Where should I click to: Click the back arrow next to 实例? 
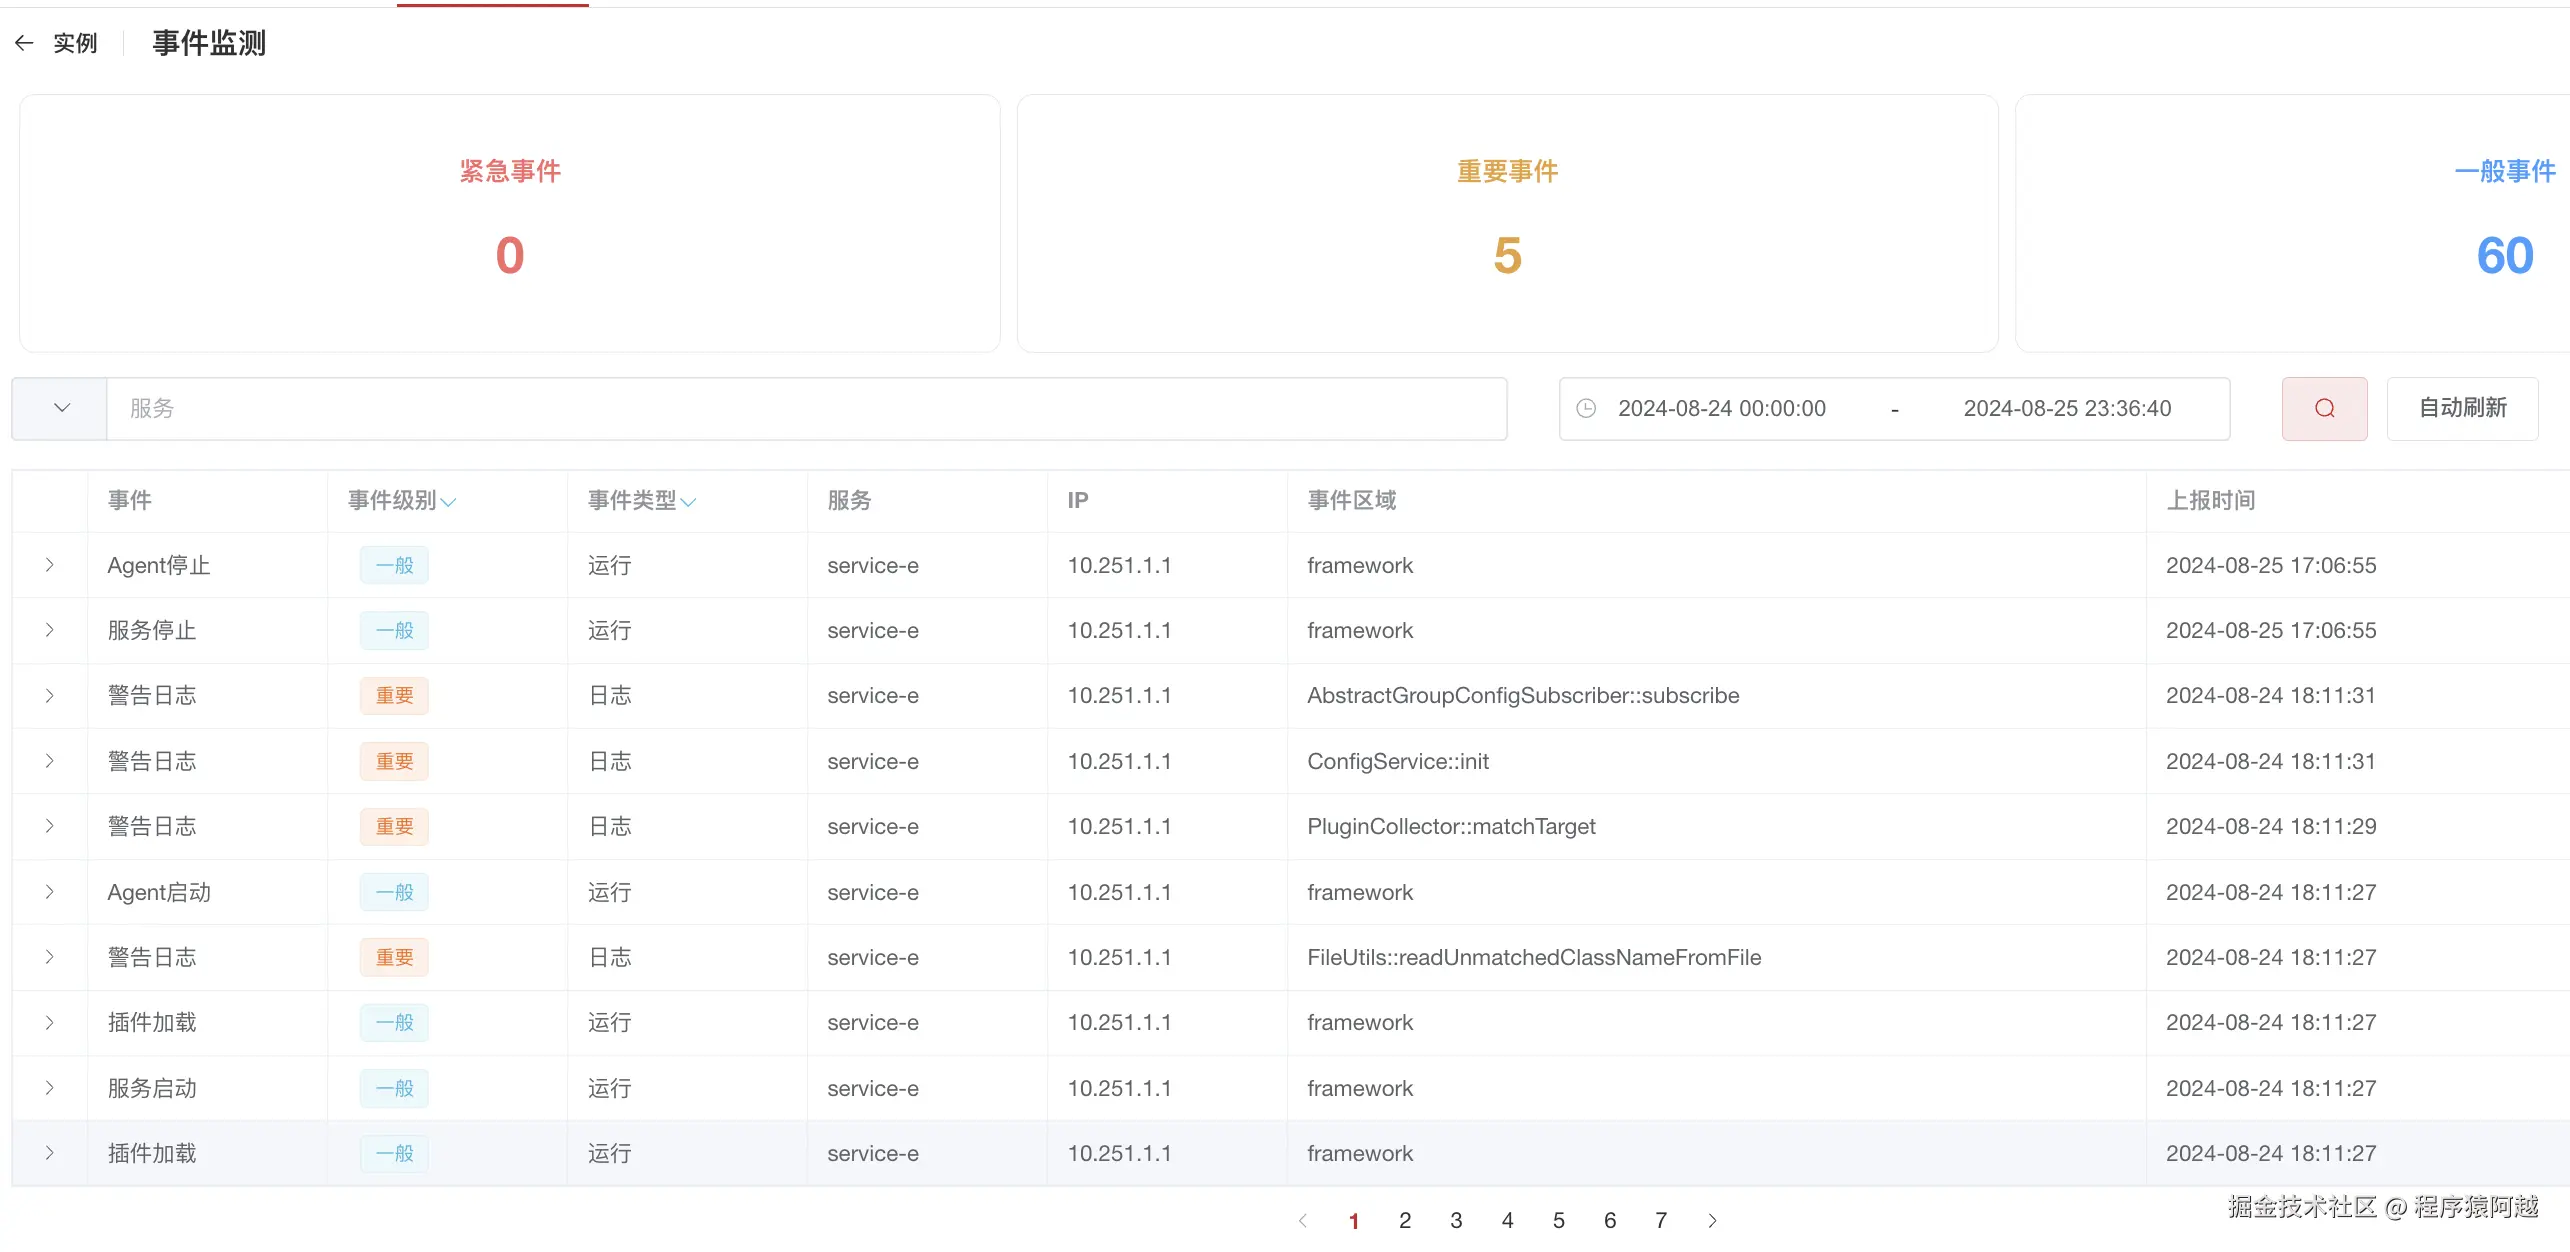(24, 43)
